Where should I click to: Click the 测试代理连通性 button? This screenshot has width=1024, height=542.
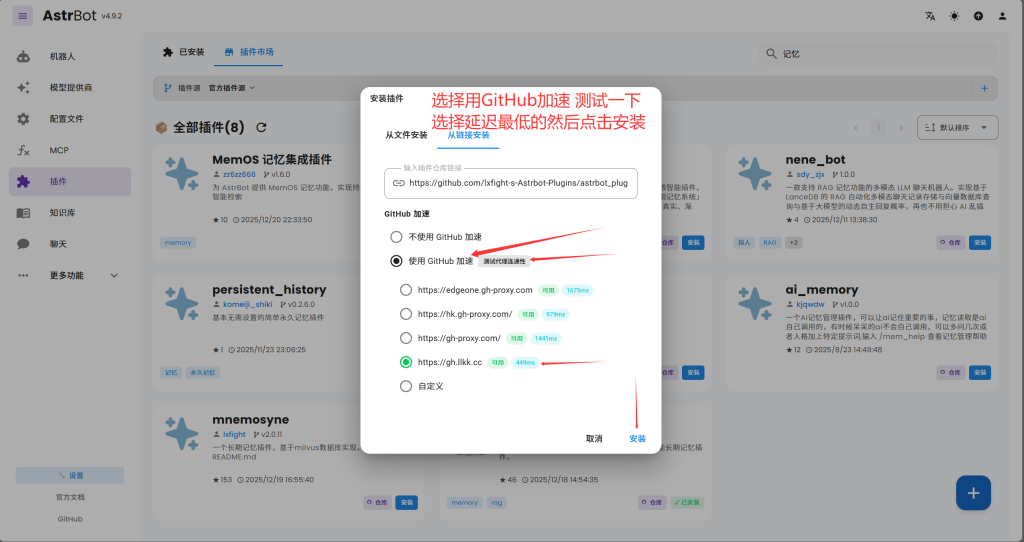pos(503,262)
